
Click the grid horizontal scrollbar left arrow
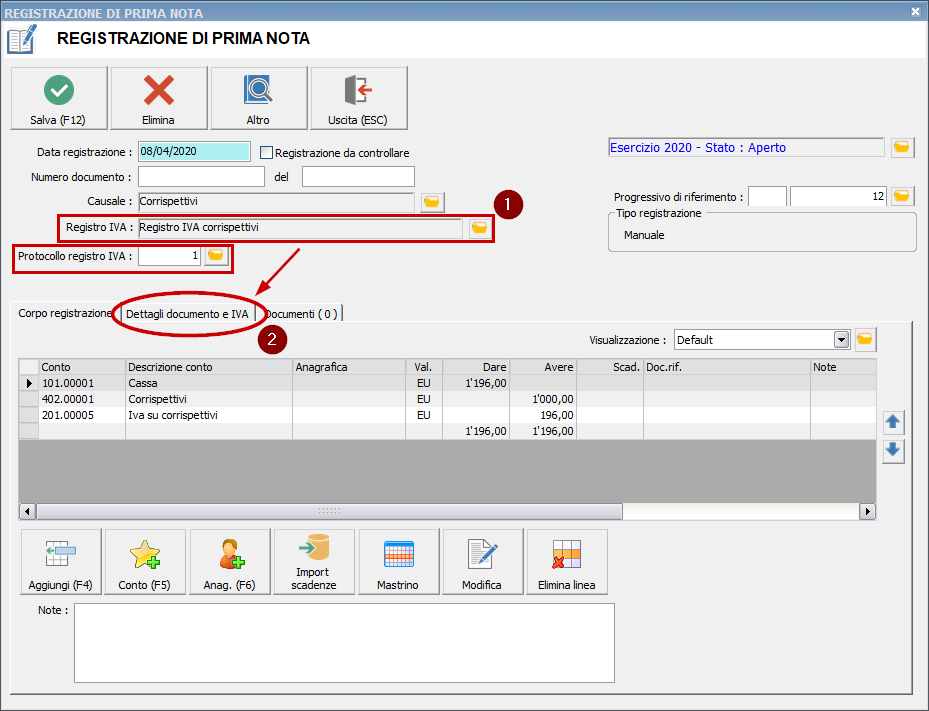tap(27, 511)
